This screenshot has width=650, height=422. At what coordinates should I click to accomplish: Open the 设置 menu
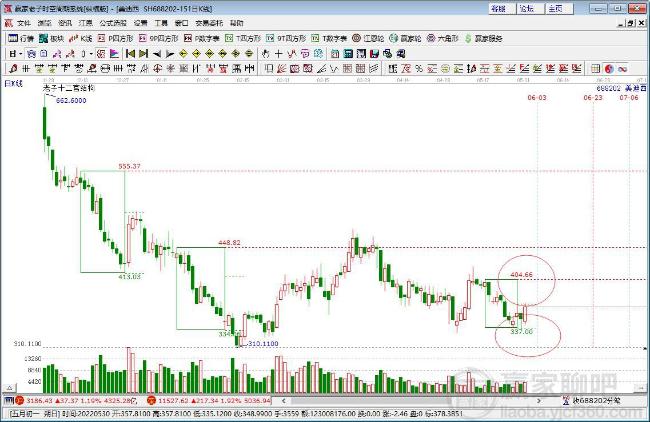[141, 23]
